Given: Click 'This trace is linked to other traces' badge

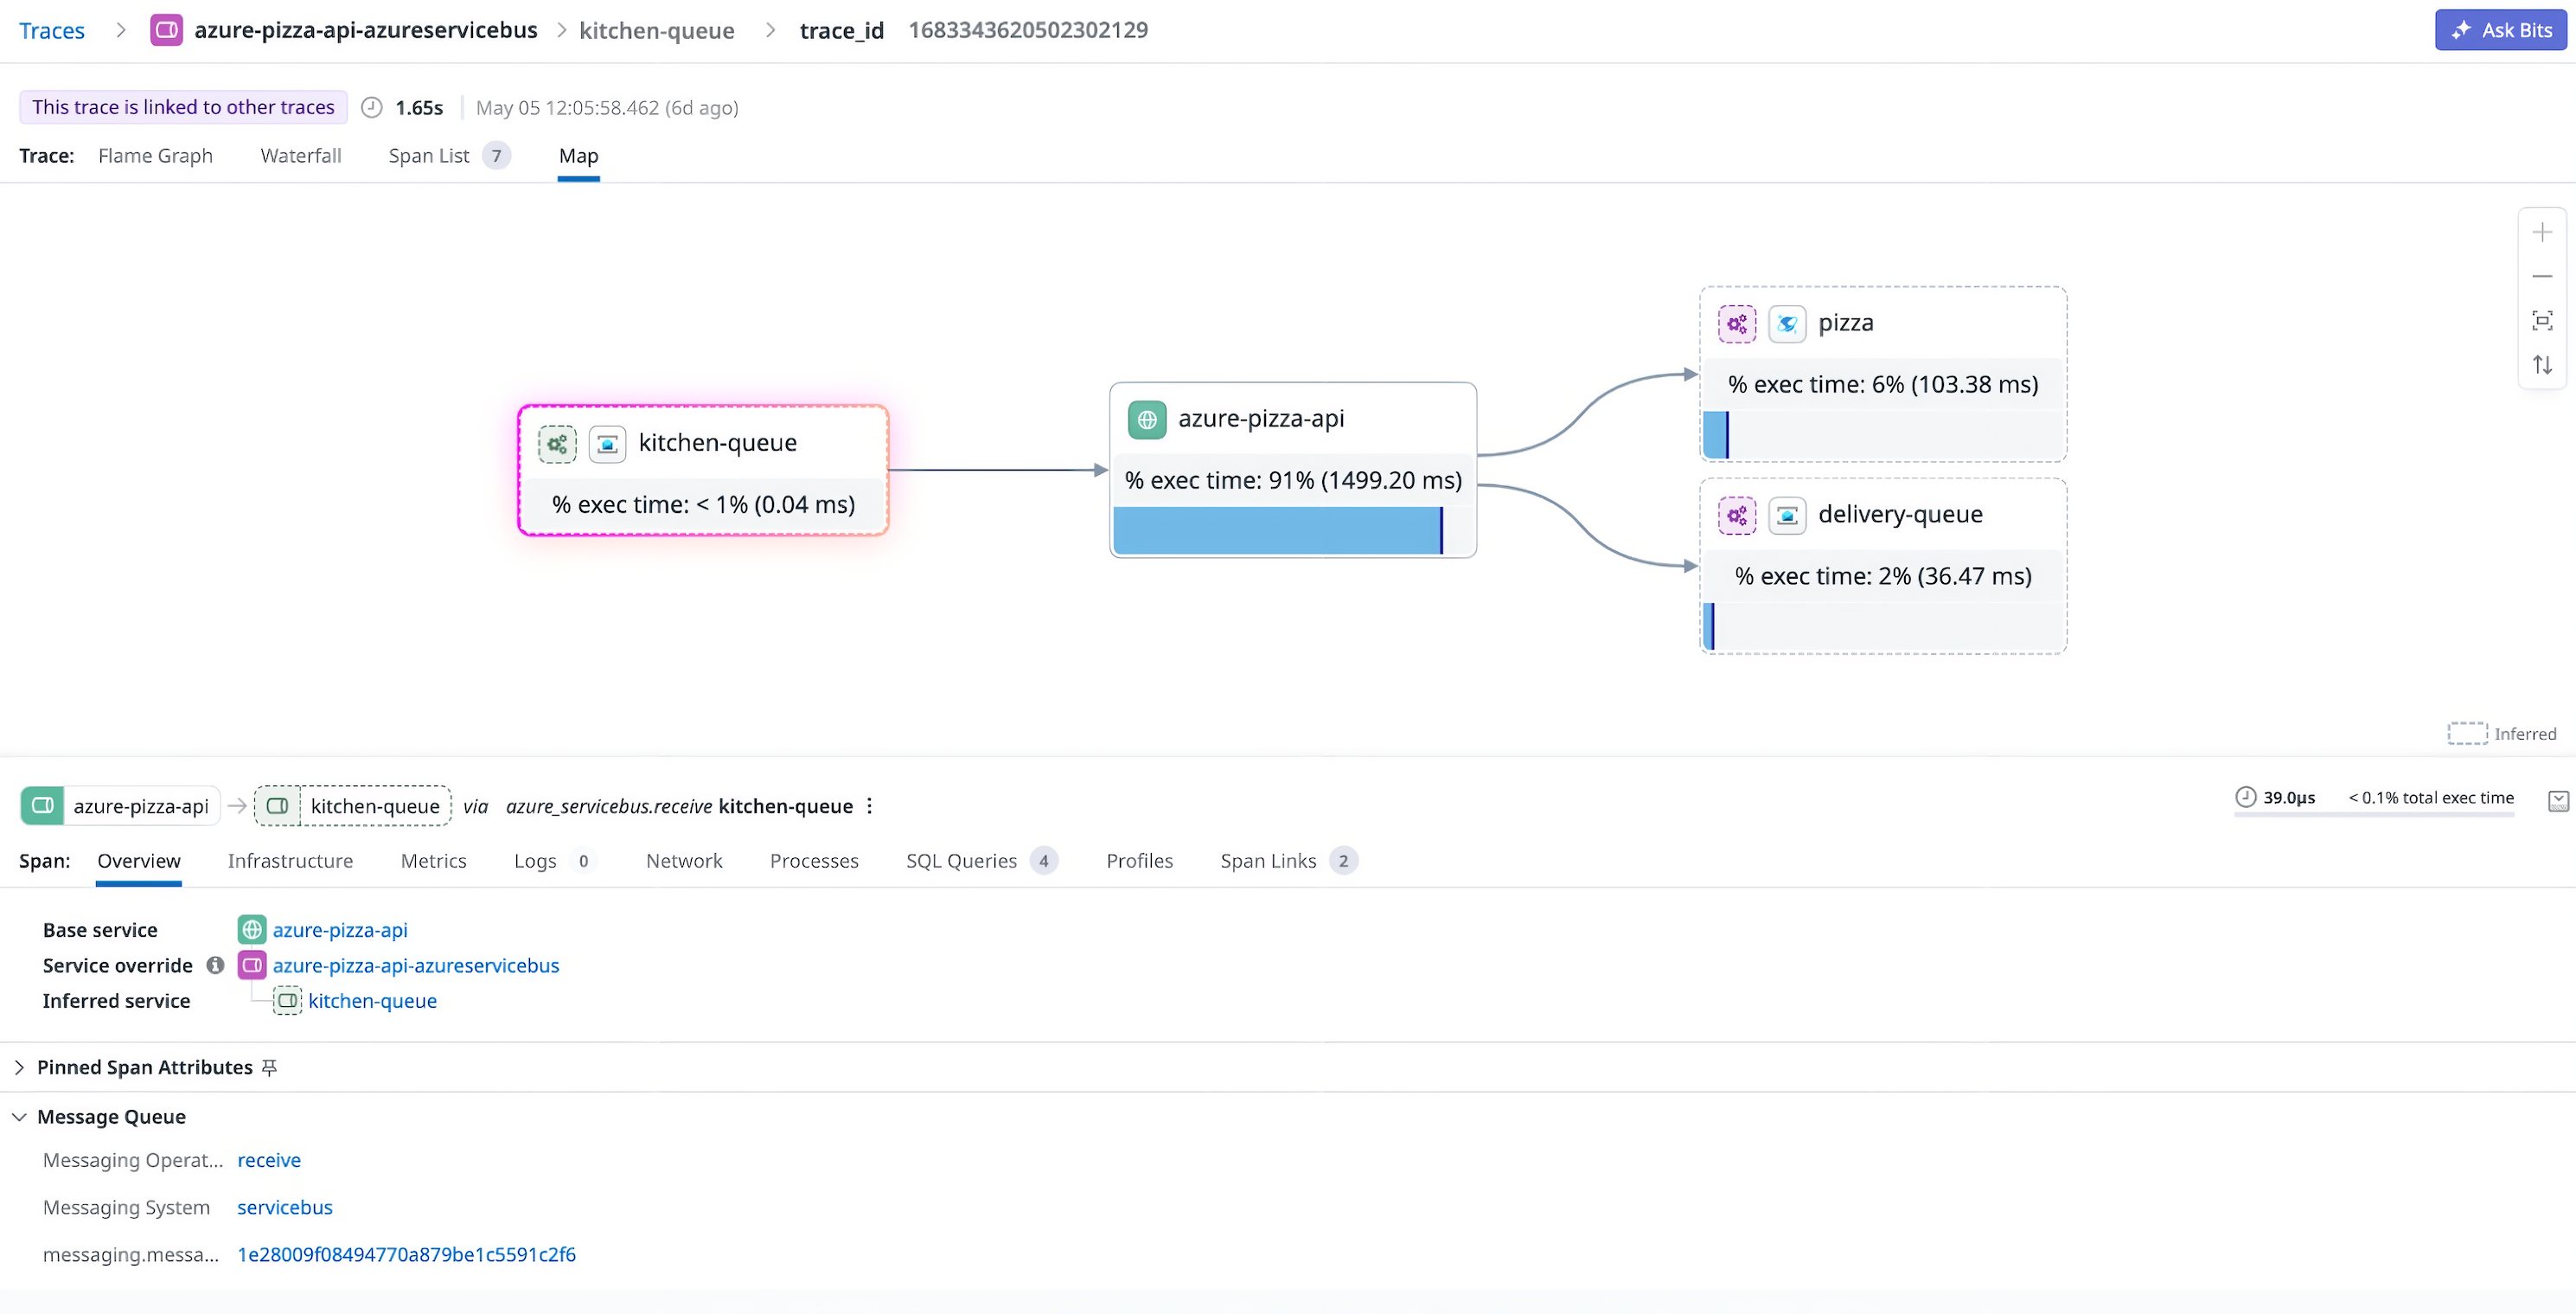Looking at the screenshot, I should pos(183,107).
